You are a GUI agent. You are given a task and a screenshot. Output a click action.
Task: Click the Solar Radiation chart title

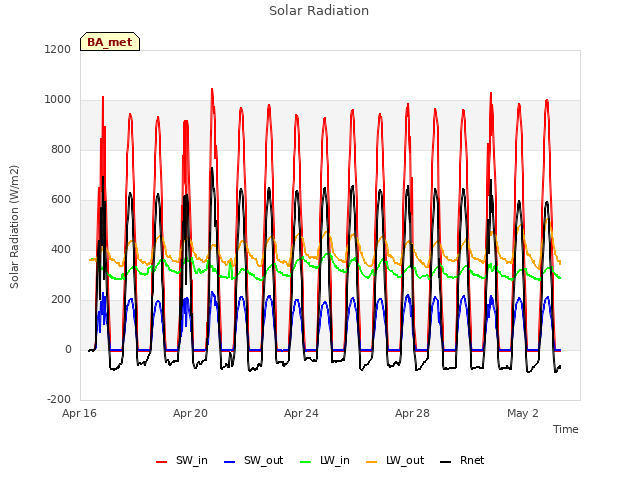pos(319,11)
